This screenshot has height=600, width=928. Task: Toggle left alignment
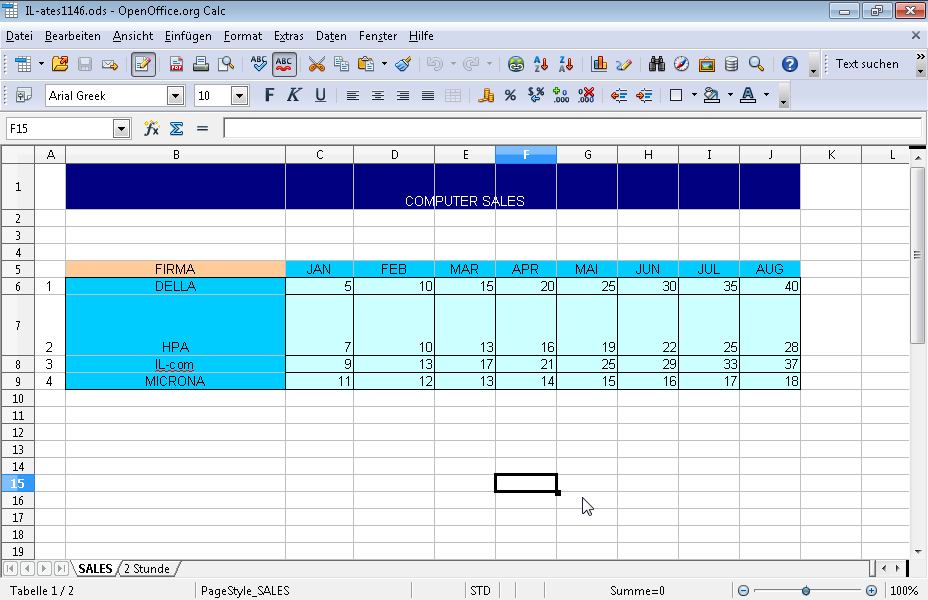[x=353, y=95]
